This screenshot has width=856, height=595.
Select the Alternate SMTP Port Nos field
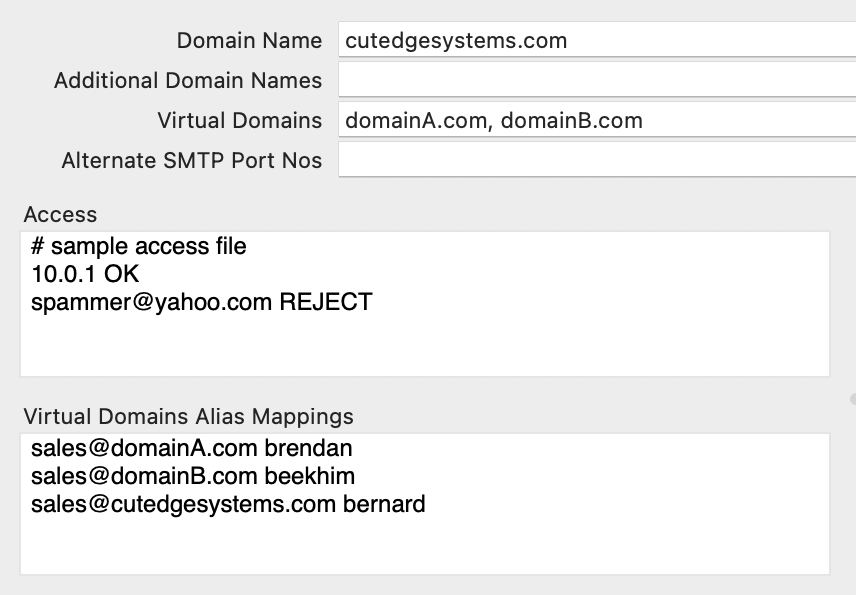click(x=596, y=160)
